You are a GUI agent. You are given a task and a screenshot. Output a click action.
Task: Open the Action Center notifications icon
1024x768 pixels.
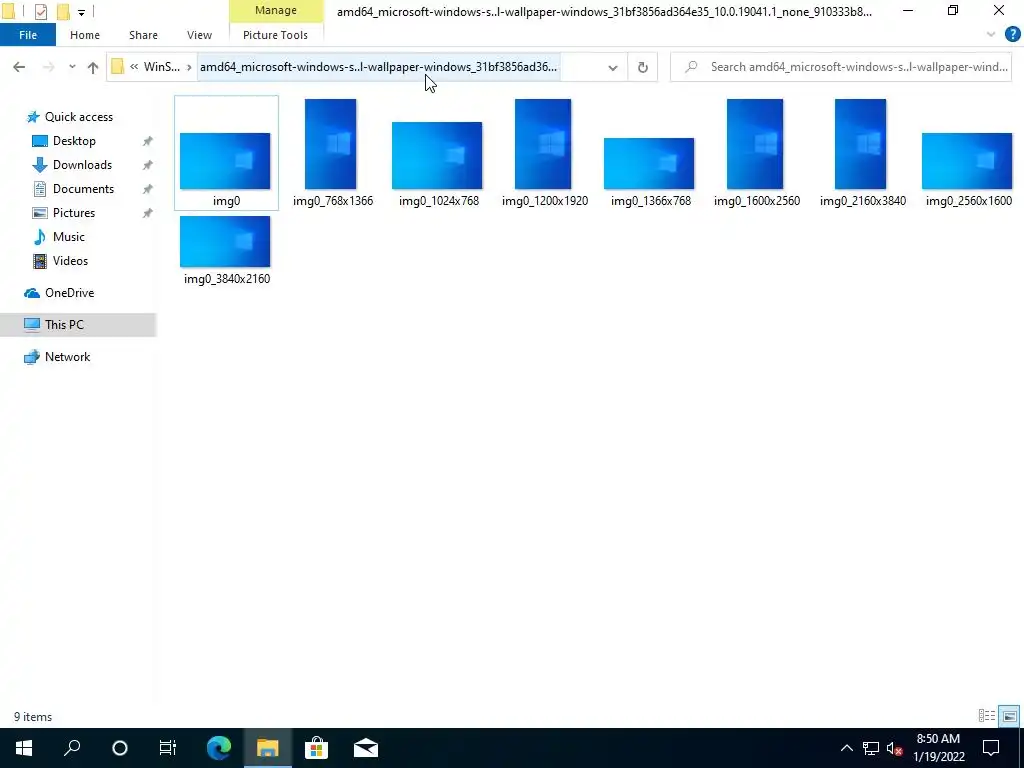(x=991, y=748)
